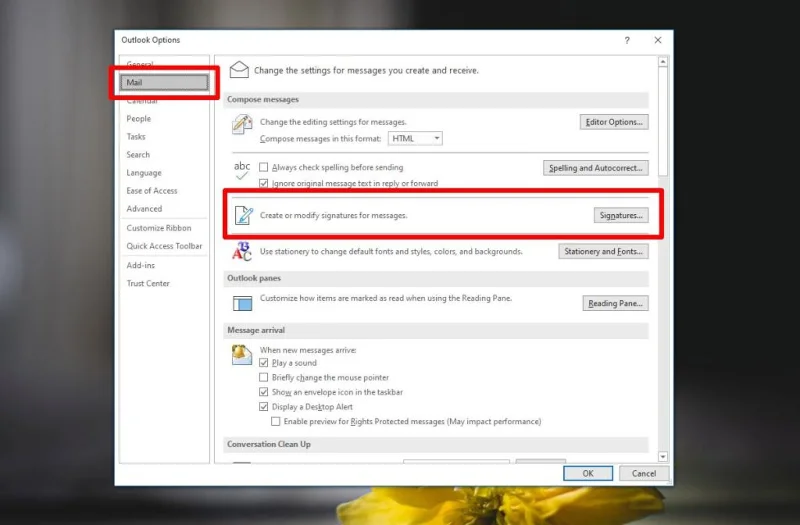
Task: Click the envelope icon beside the settings description
Action: pos(239,69)
